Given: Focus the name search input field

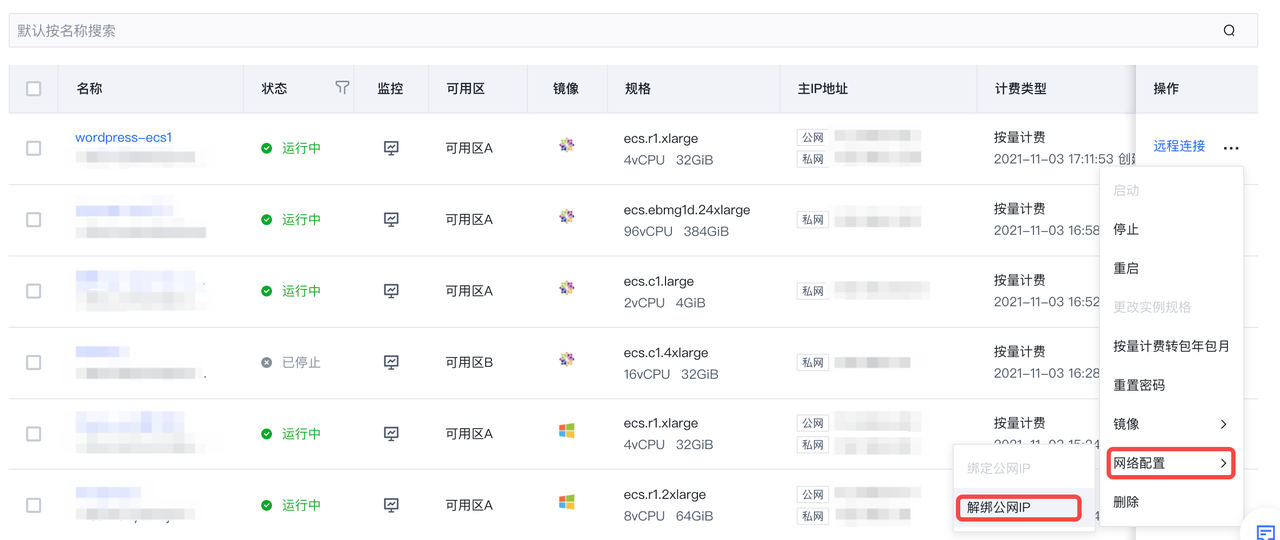Looking at the screenshot, I should (x=600, y=31).
